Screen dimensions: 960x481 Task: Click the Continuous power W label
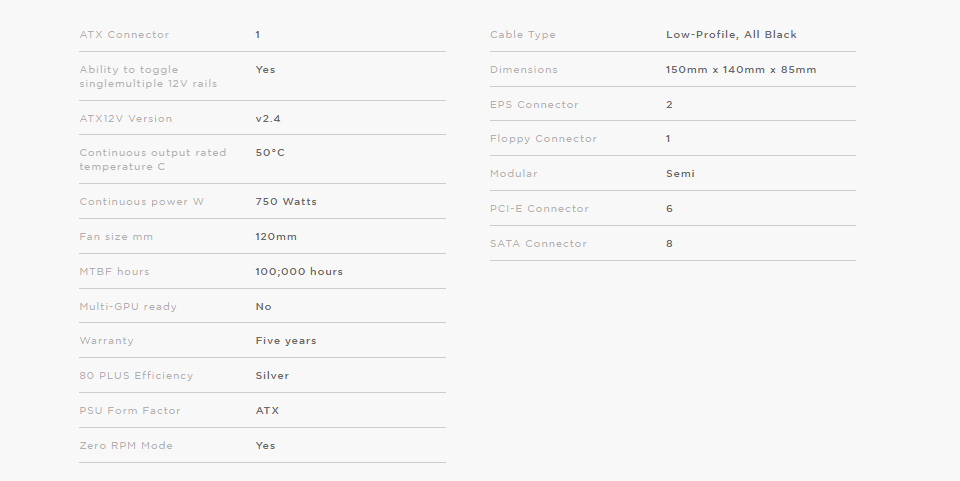(141, 202)
